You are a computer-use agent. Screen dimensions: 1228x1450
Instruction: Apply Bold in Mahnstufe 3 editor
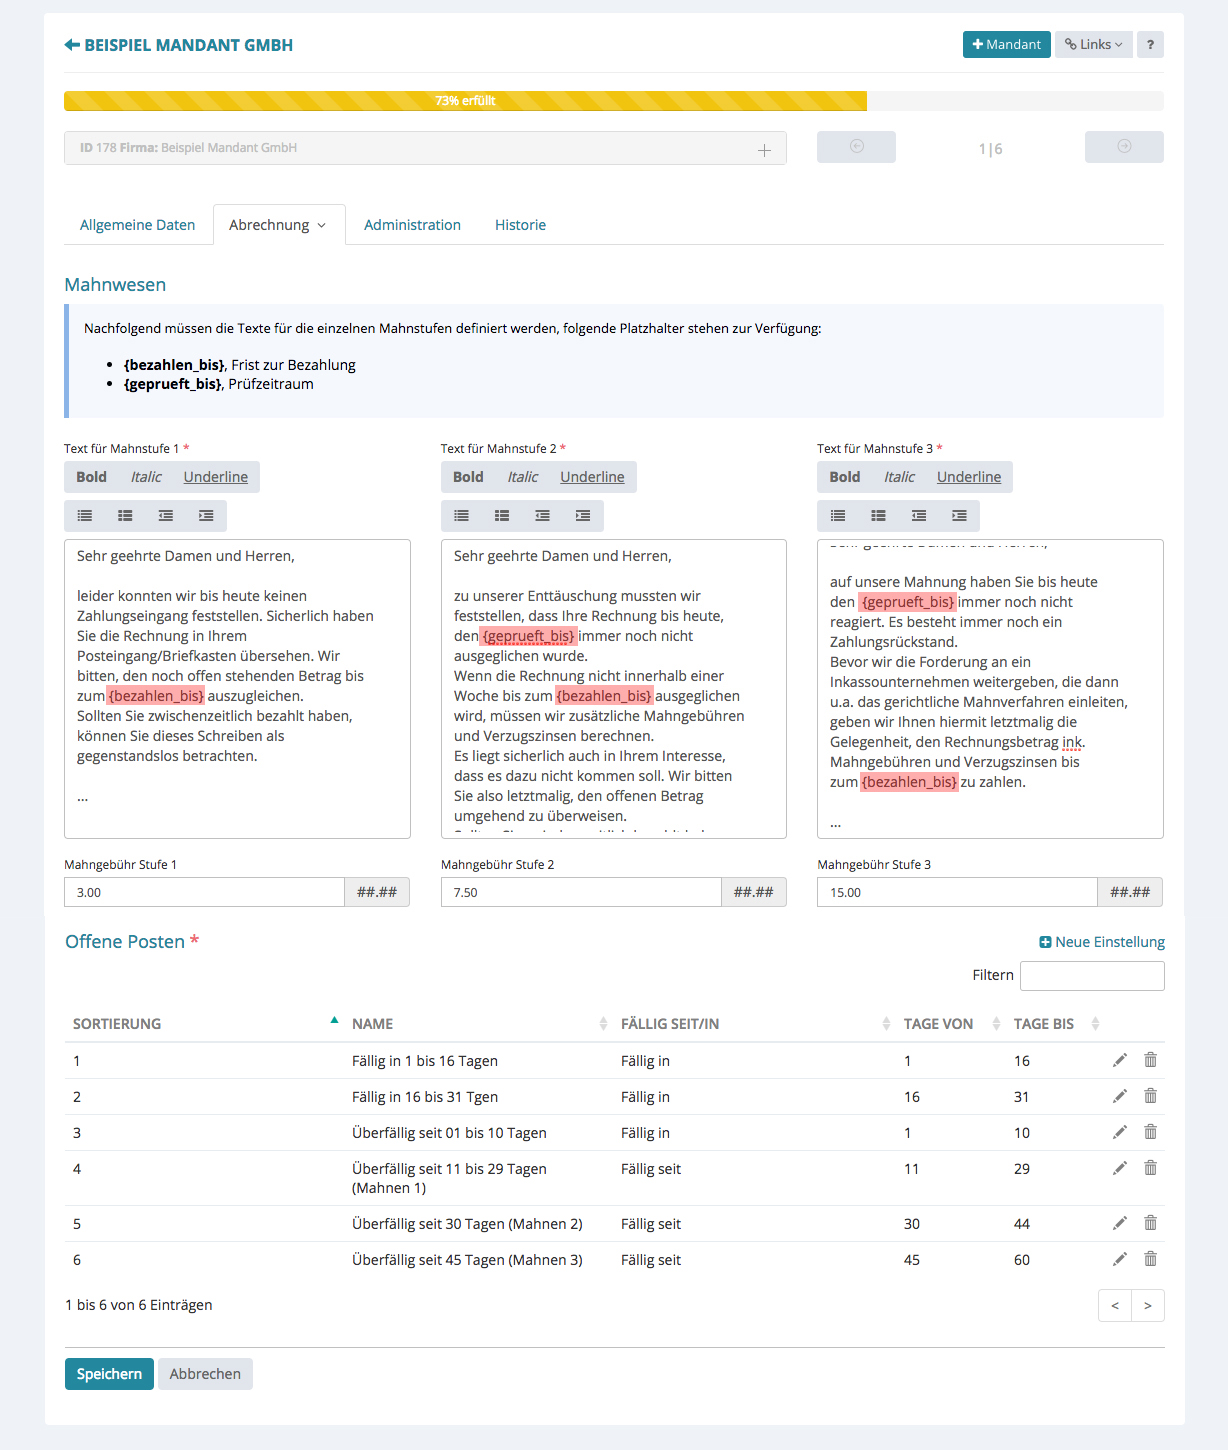845,477
